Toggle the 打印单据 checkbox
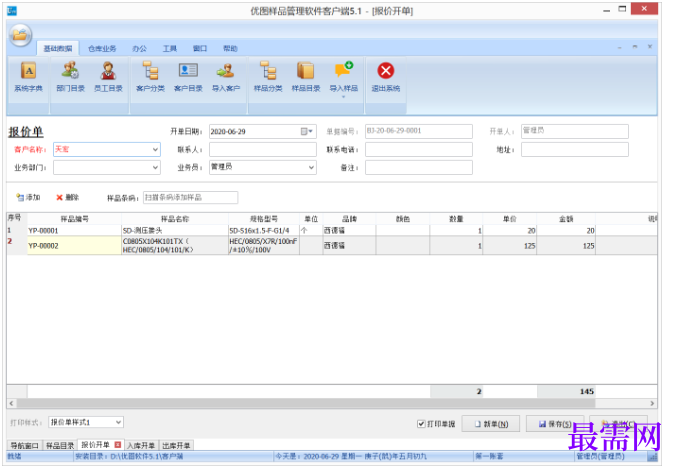 (421, 424)
